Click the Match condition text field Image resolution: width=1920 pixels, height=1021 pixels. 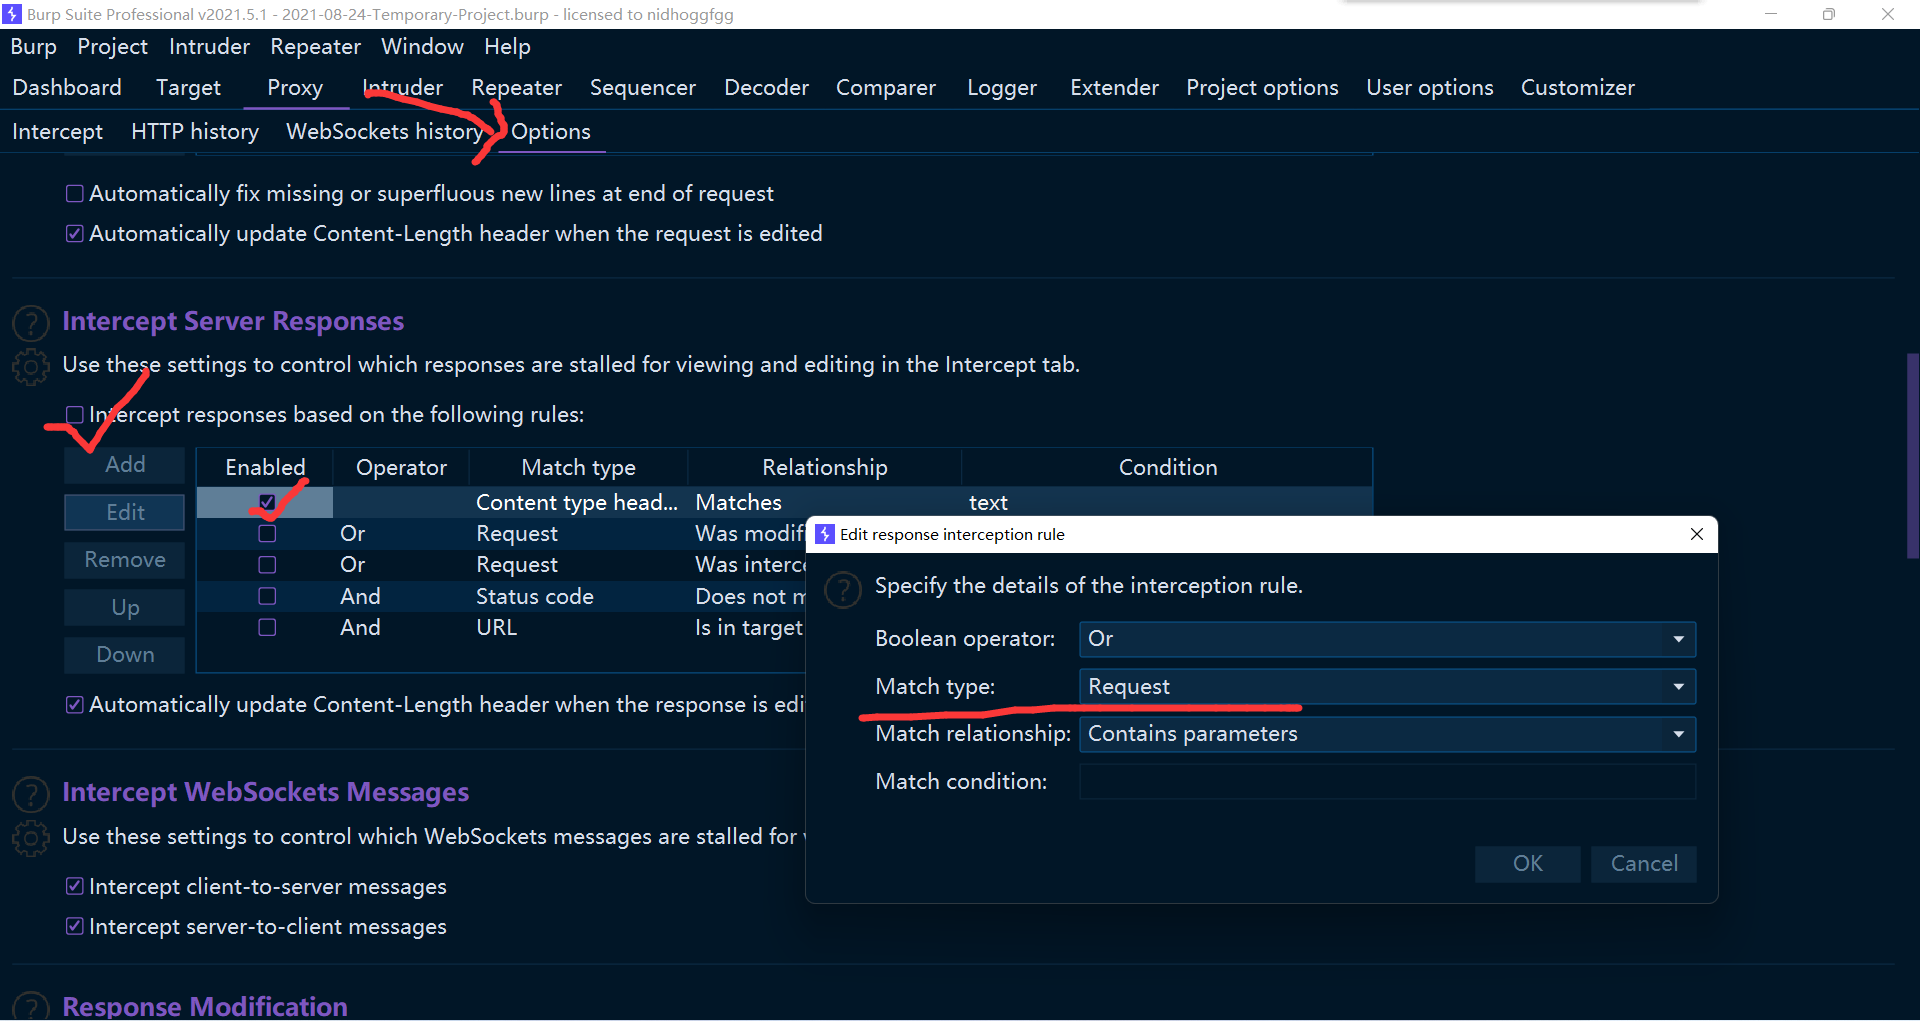coord(1386,782)
